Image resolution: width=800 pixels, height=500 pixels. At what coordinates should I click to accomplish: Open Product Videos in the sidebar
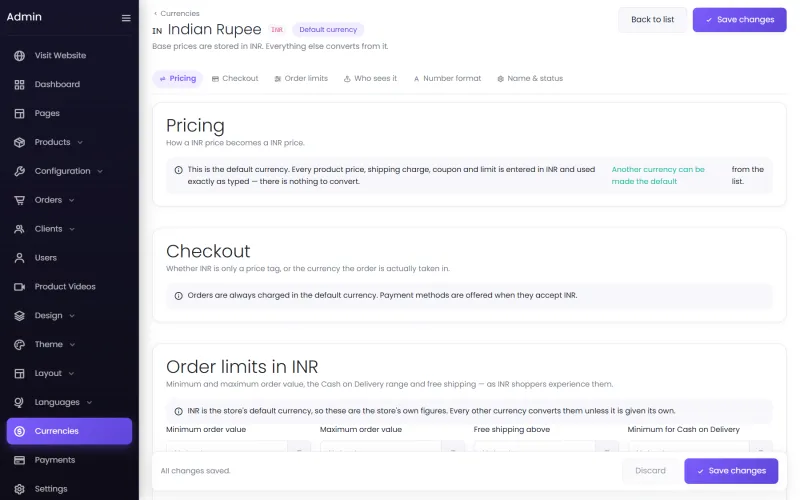[x=69, y=287]
